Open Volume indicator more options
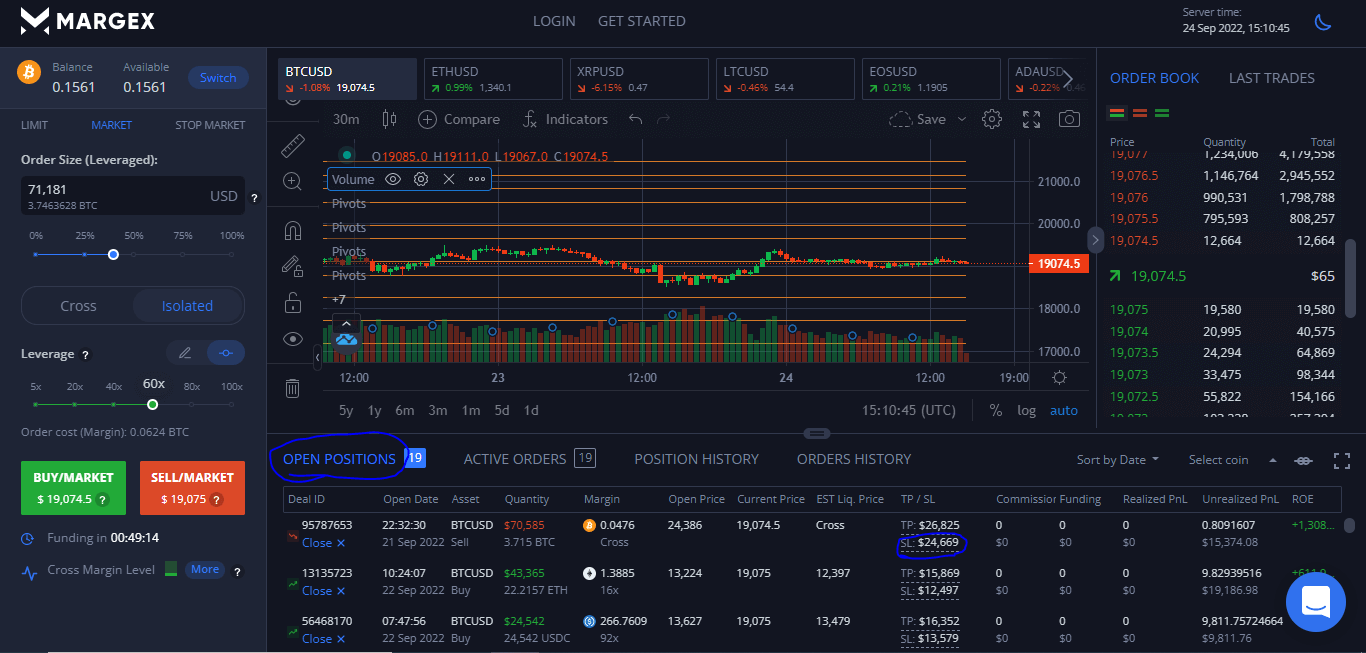The image size is (1366, 653). point(477,179)
